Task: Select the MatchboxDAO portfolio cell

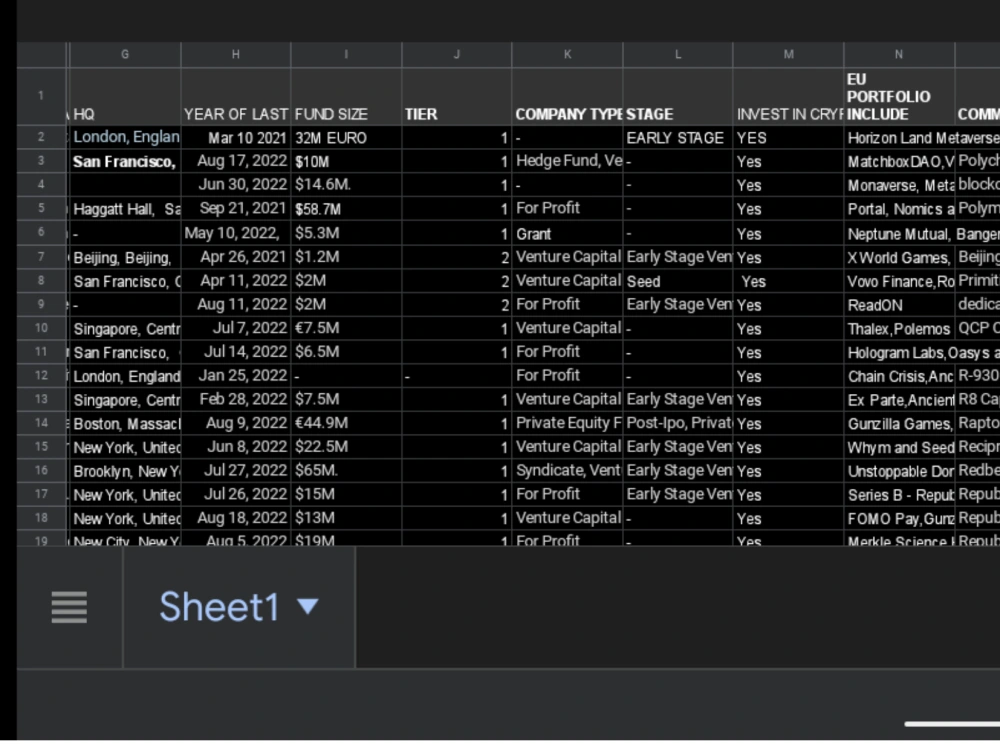Action: (x=899, y=161)
